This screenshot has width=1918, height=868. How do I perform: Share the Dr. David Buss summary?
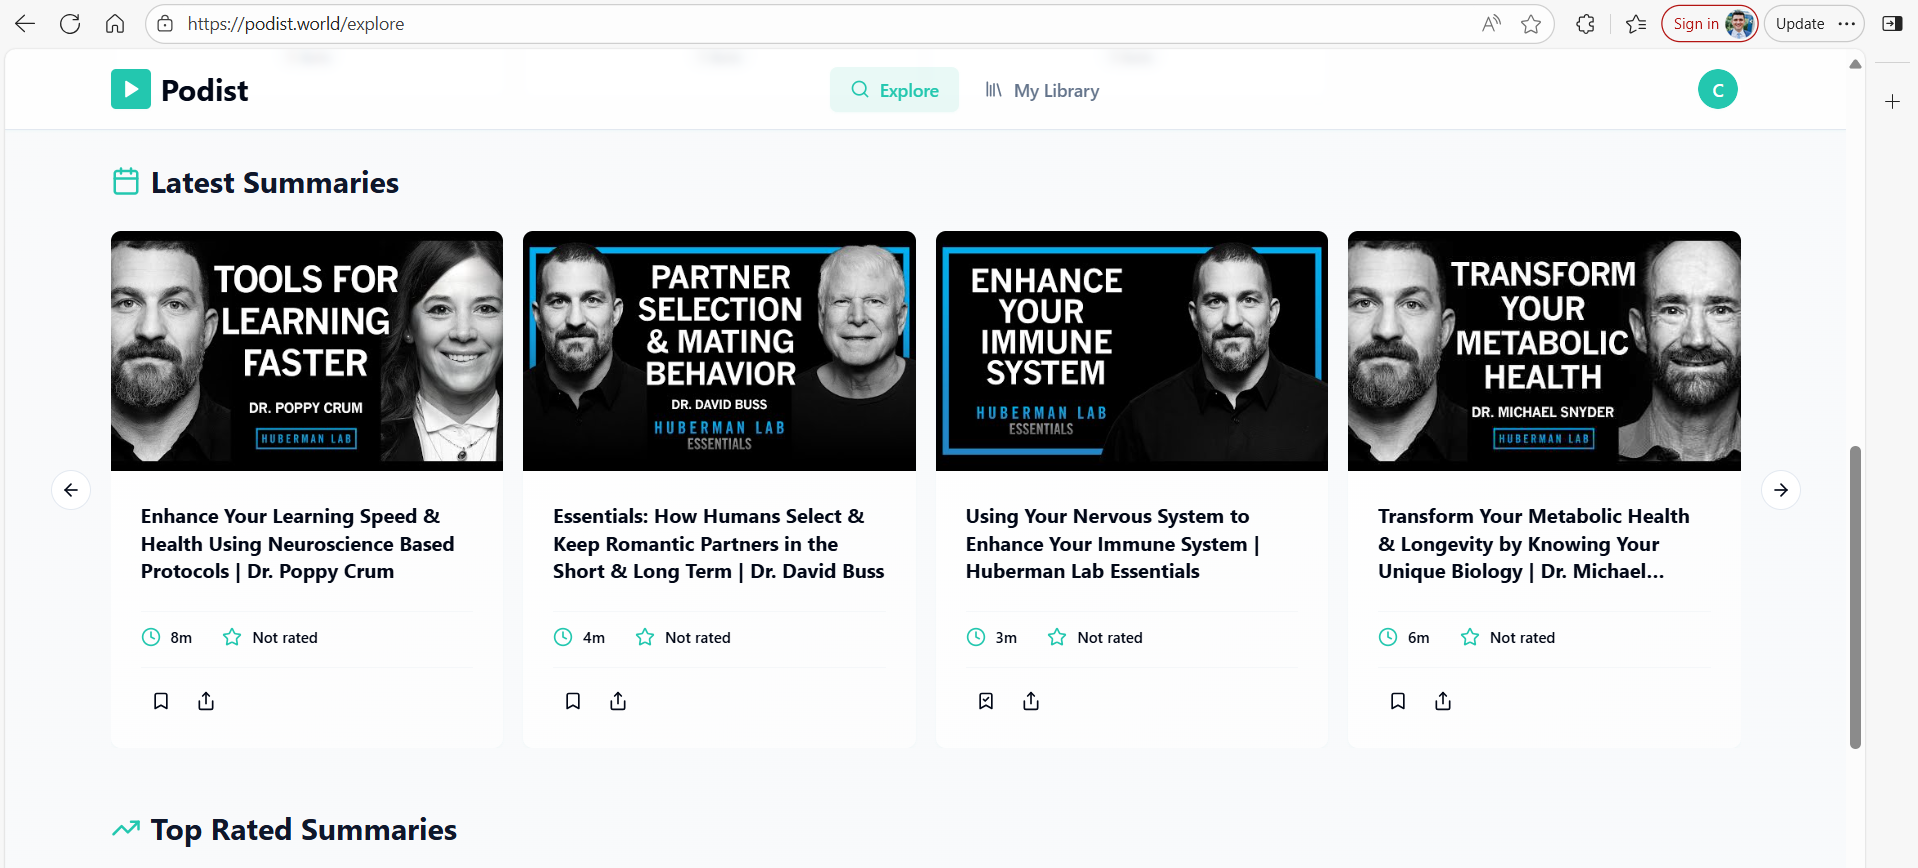point(618,701)
